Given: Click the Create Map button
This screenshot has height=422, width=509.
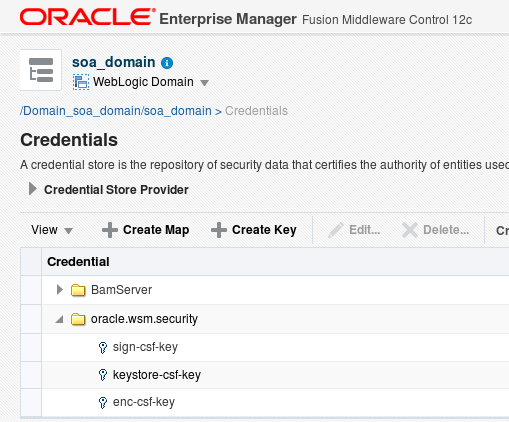Looking at the screenshot, I should click(x=146, y=230).
